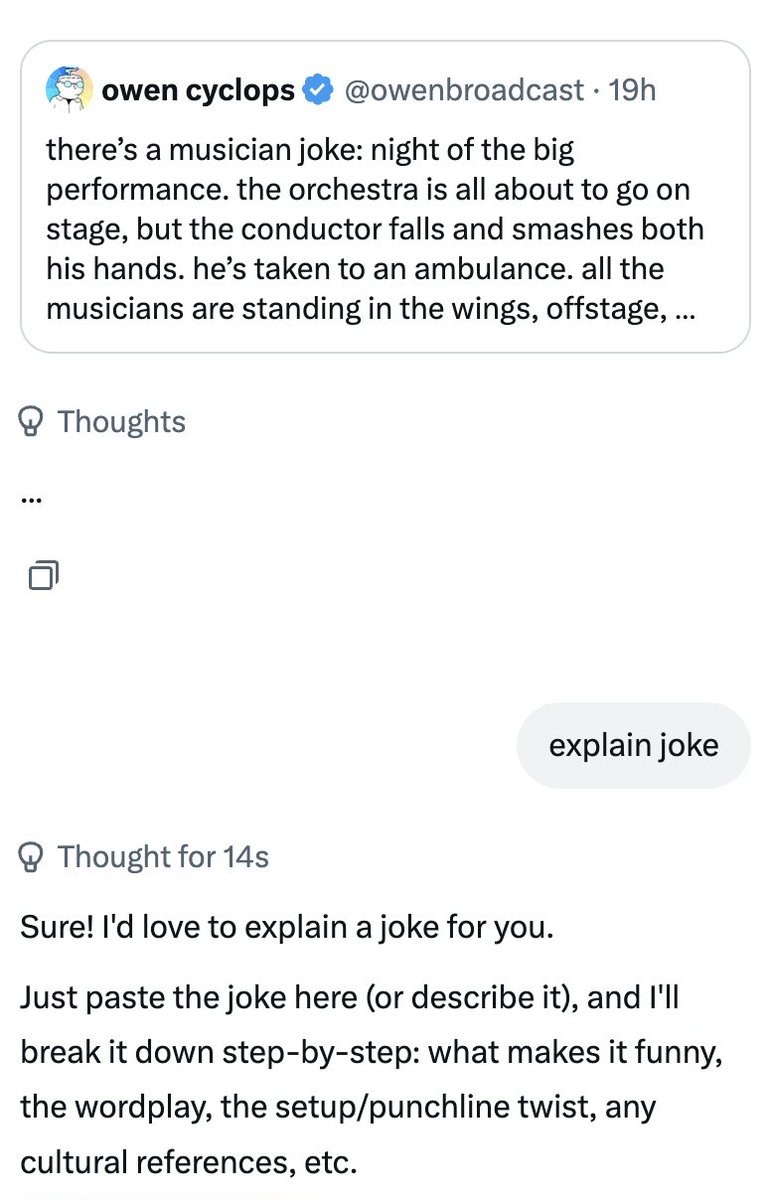Expand the Thought for 14s reasoning

[163, 857]
